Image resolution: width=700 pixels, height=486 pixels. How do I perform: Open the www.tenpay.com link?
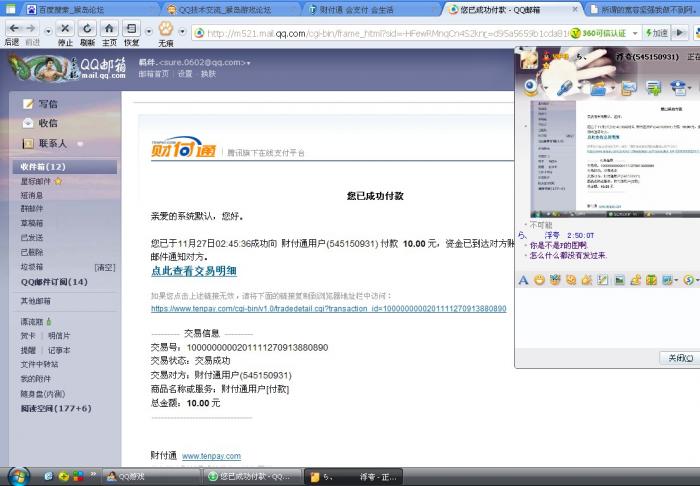point(211,456)
